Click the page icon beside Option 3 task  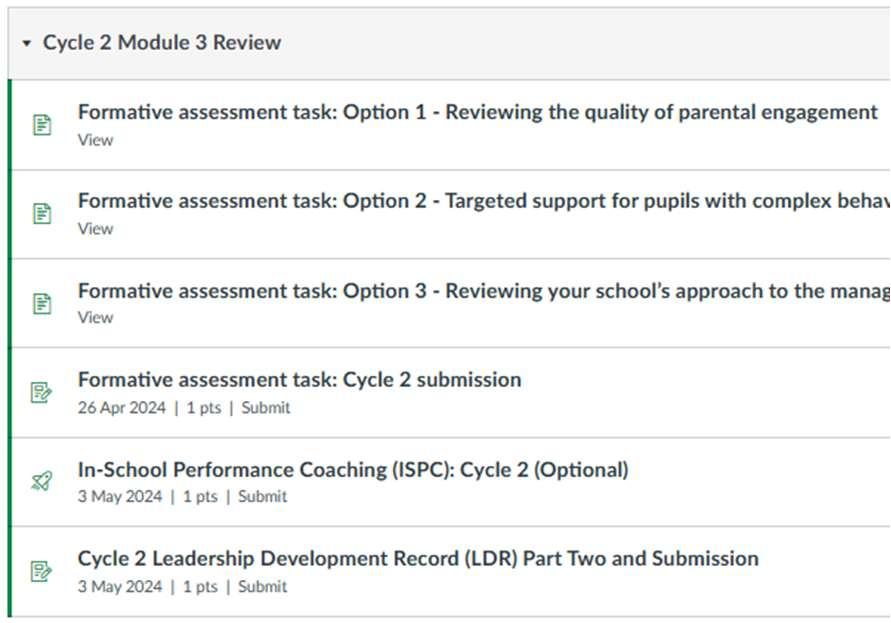42,302
